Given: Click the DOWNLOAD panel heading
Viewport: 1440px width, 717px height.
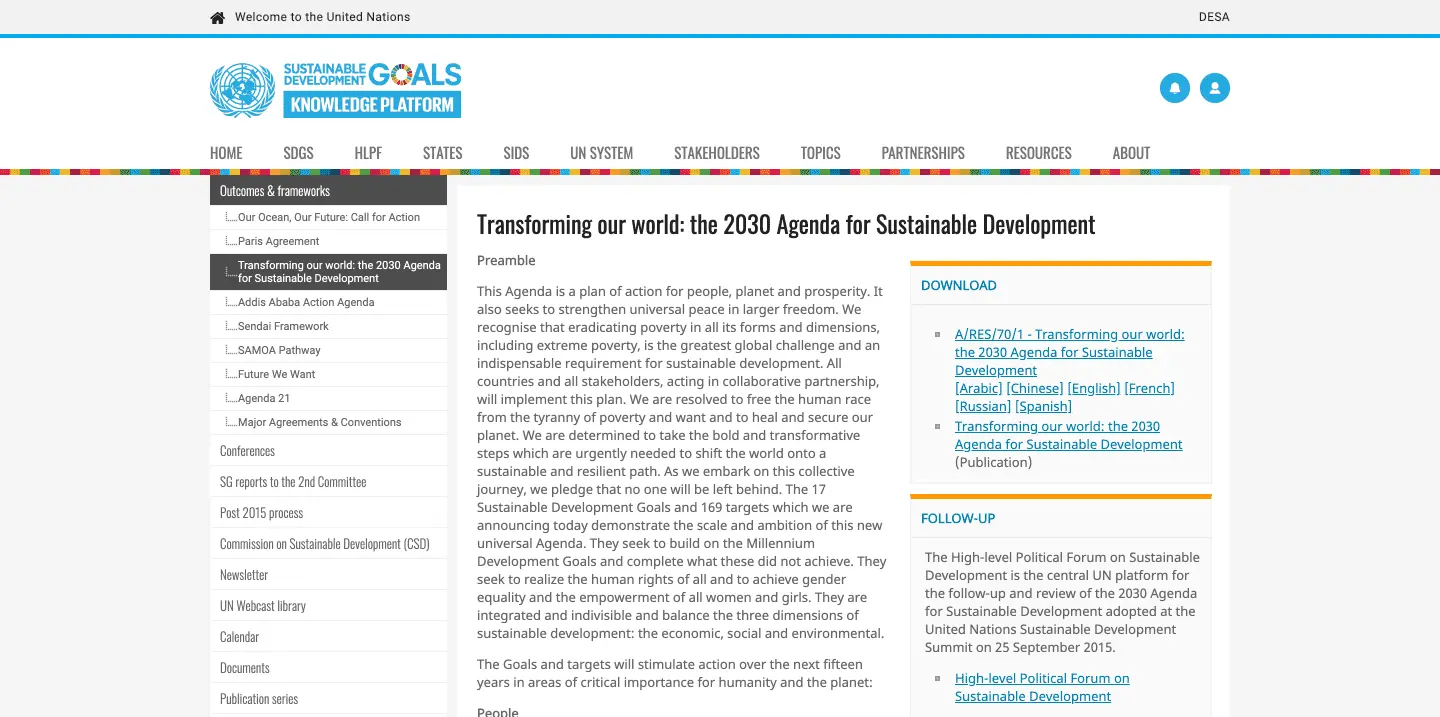Looking at the screenshot, I should (x=959, y=285).
